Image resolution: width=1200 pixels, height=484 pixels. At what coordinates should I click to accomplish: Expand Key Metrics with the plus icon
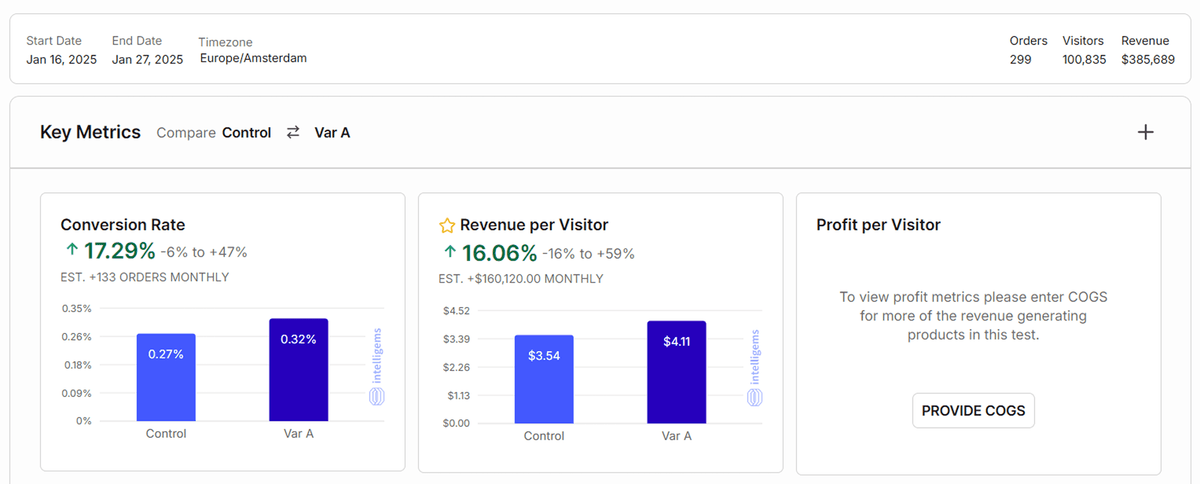(1146, 132)
